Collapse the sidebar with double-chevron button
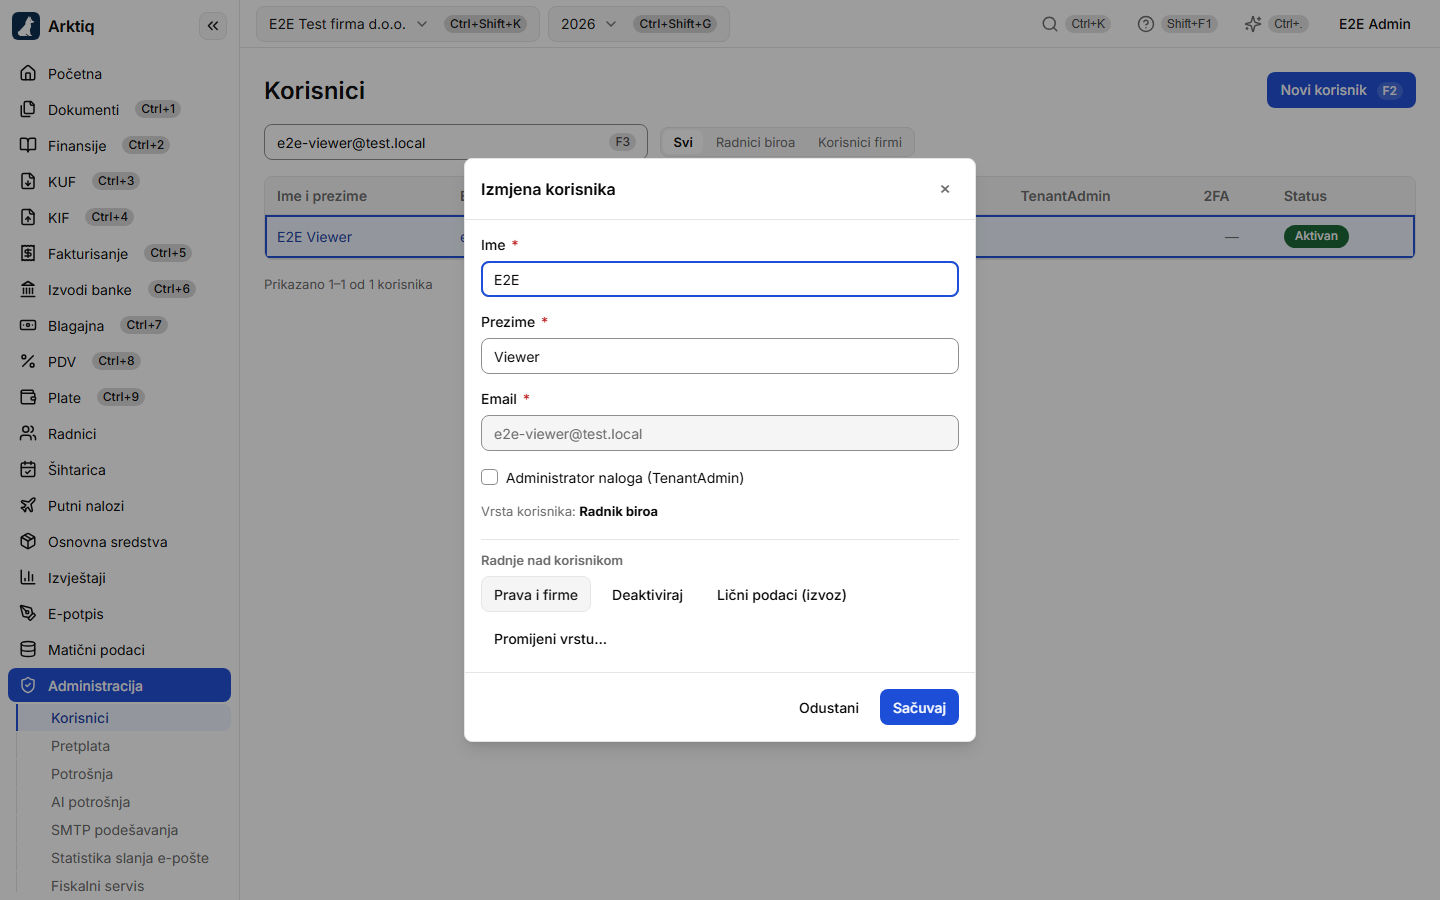 pyautogui.click(x=213, y=26)
